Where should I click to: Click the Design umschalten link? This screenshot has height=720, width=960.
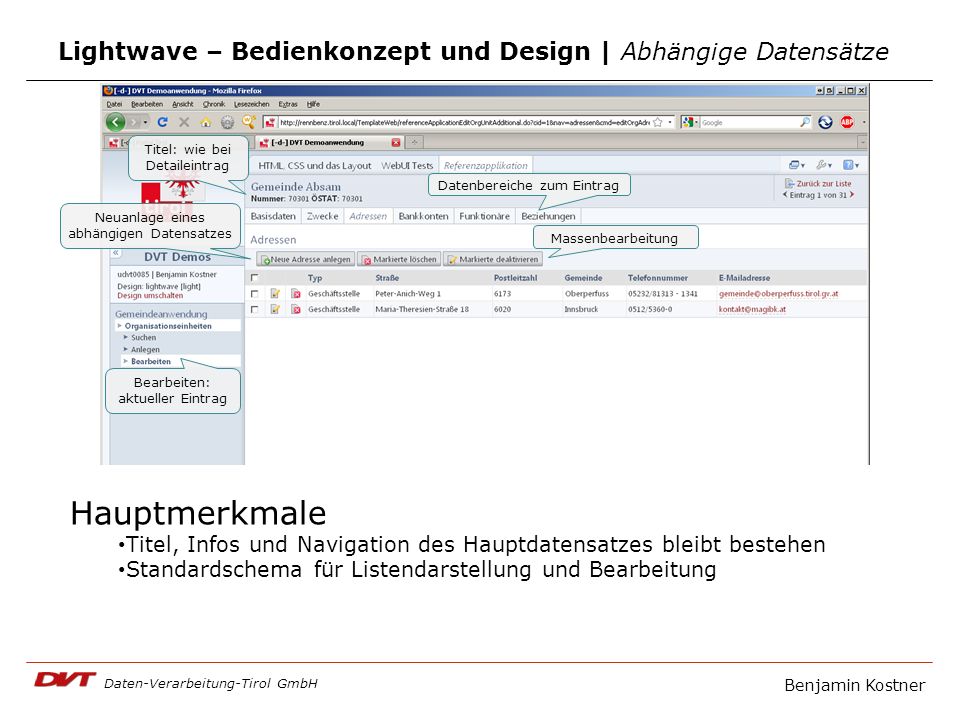coord(150,296)
